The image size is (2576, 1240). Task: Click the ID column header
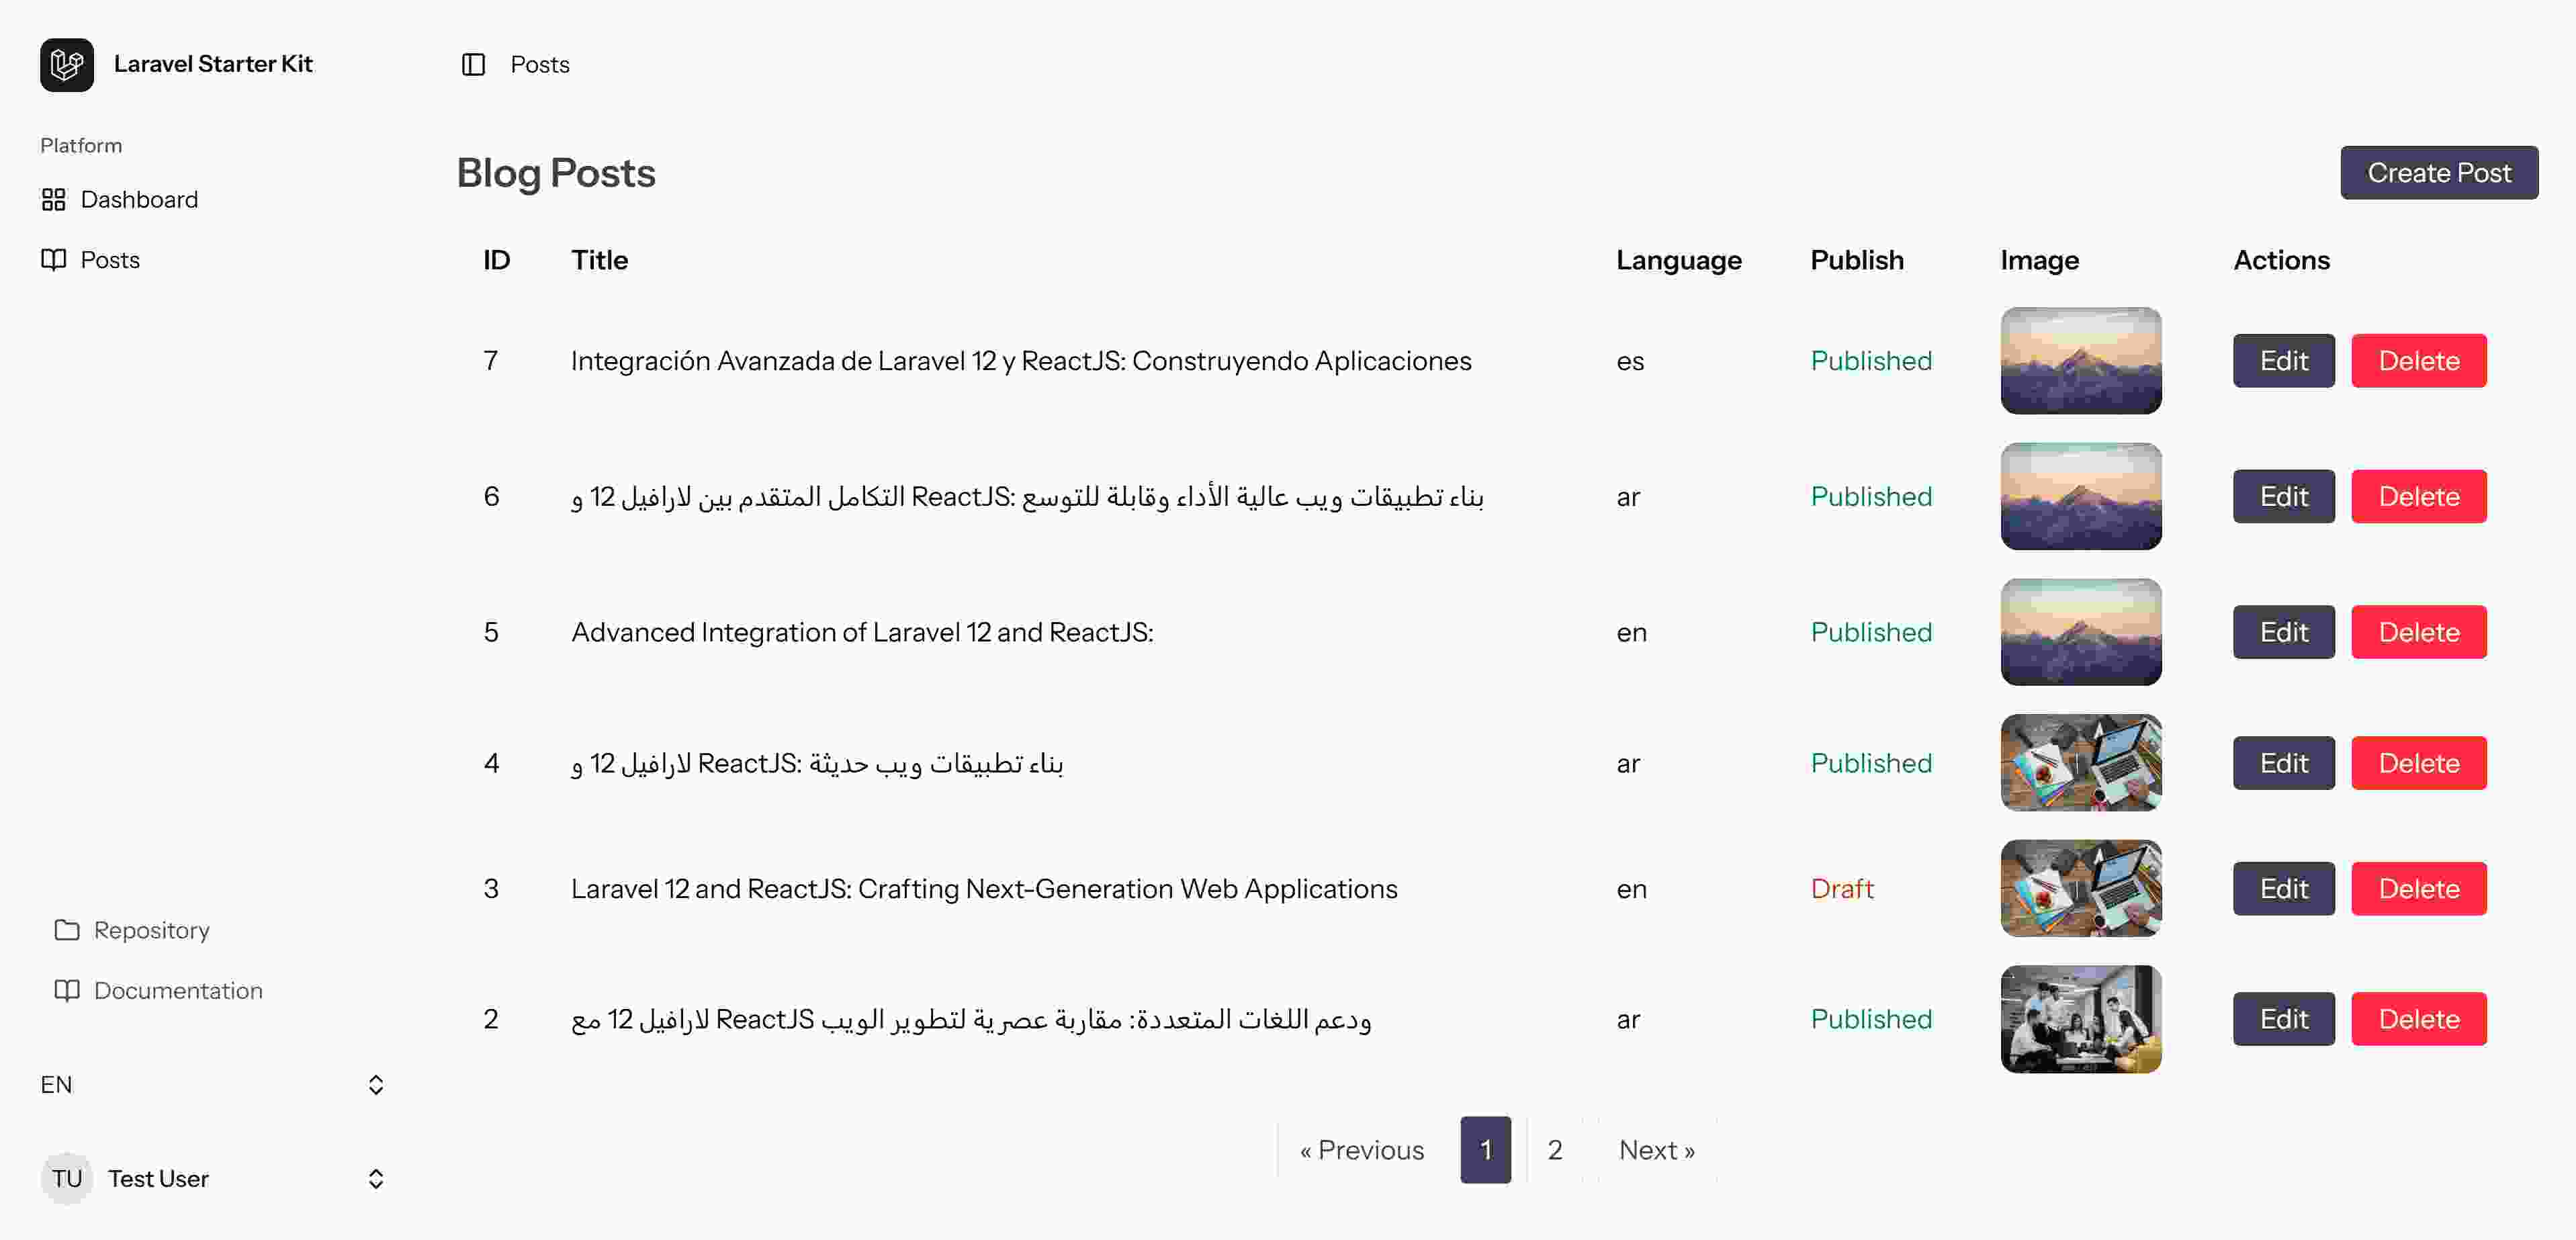pos(496,260)
